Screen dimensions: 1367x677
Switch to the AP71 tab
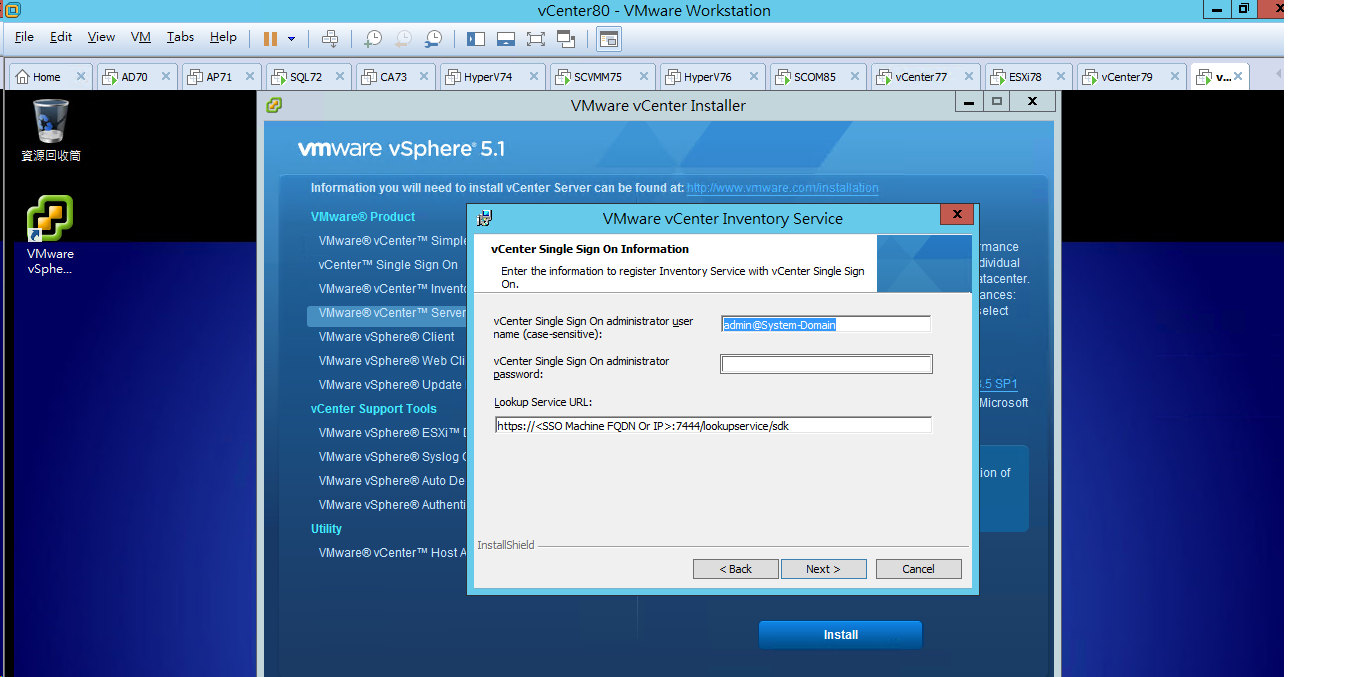coord(219,77)
